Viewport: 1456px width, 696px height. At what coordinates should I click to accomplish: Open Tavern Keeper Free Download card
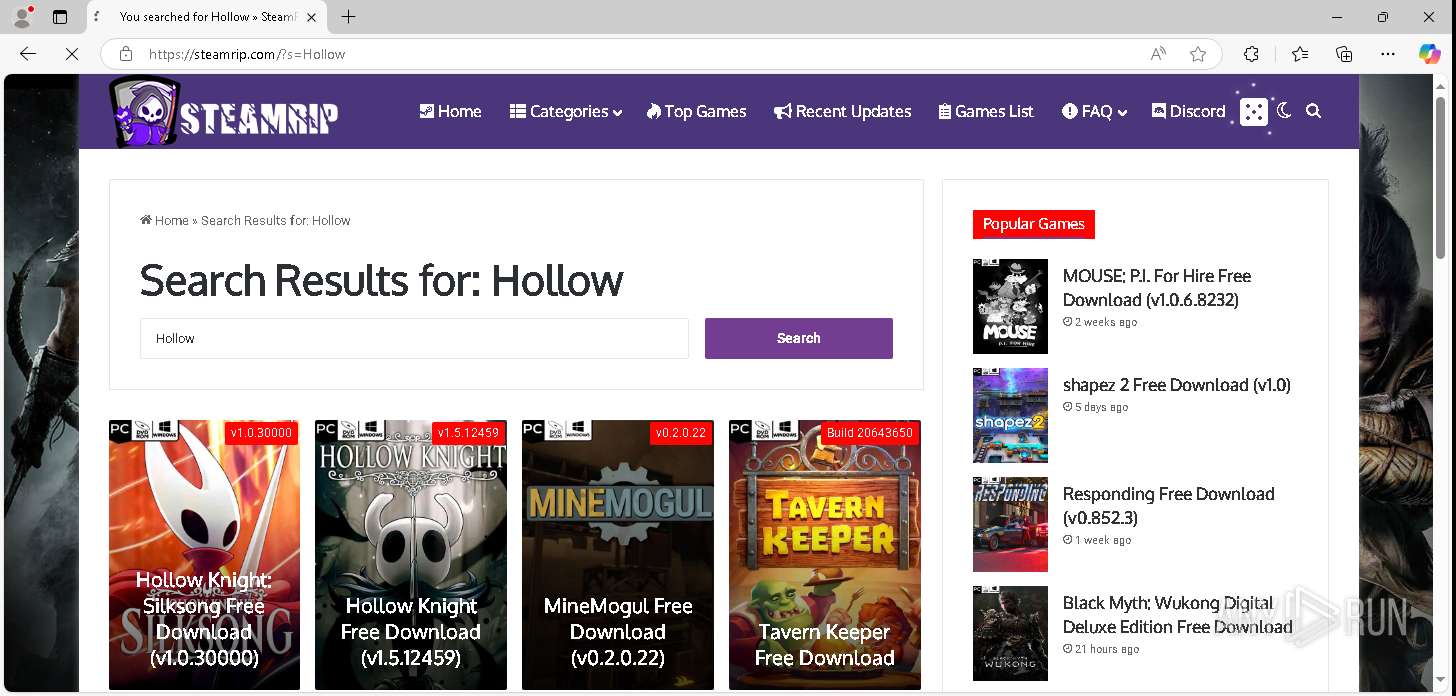tap(825, 555)
